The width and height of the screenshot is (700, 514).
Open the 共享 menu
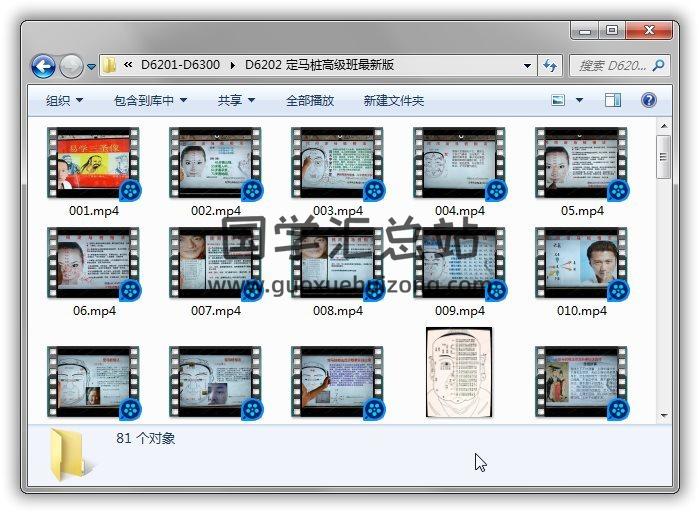pyautogui.click(x=236, y=100)
